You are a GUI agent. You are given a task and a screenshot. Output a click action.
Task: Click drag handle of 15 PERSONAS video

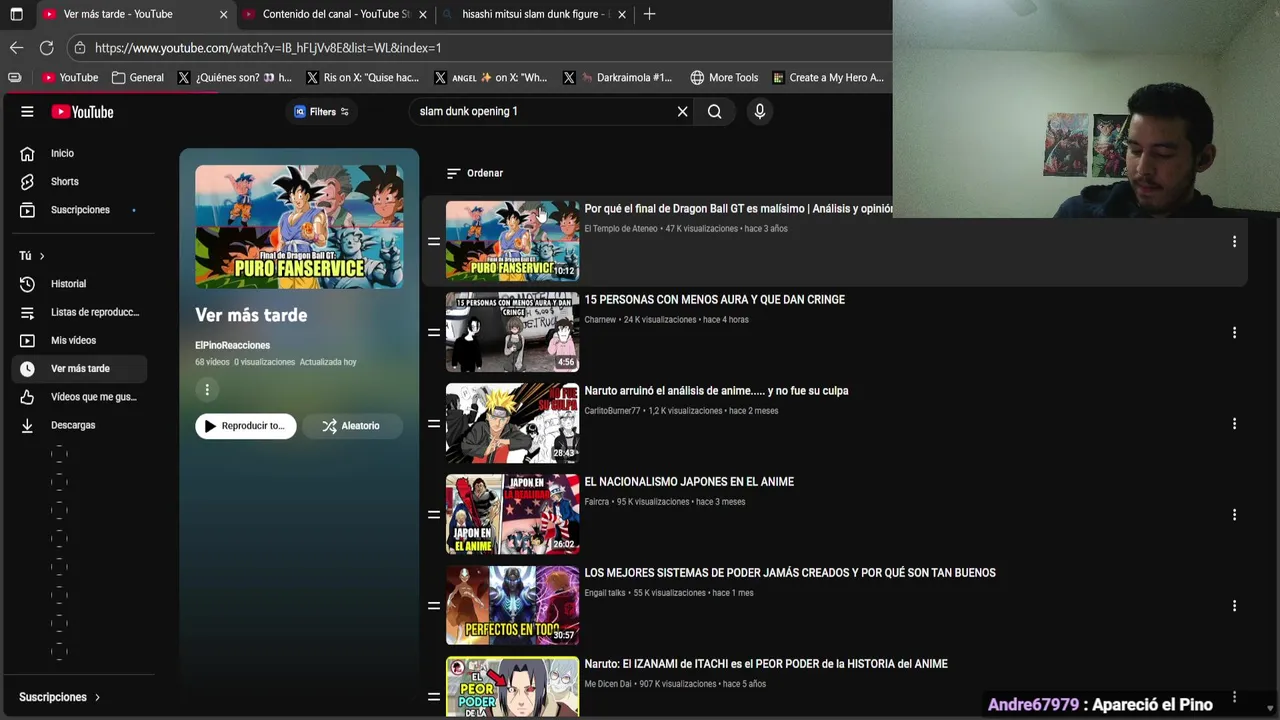coord(434,332)
